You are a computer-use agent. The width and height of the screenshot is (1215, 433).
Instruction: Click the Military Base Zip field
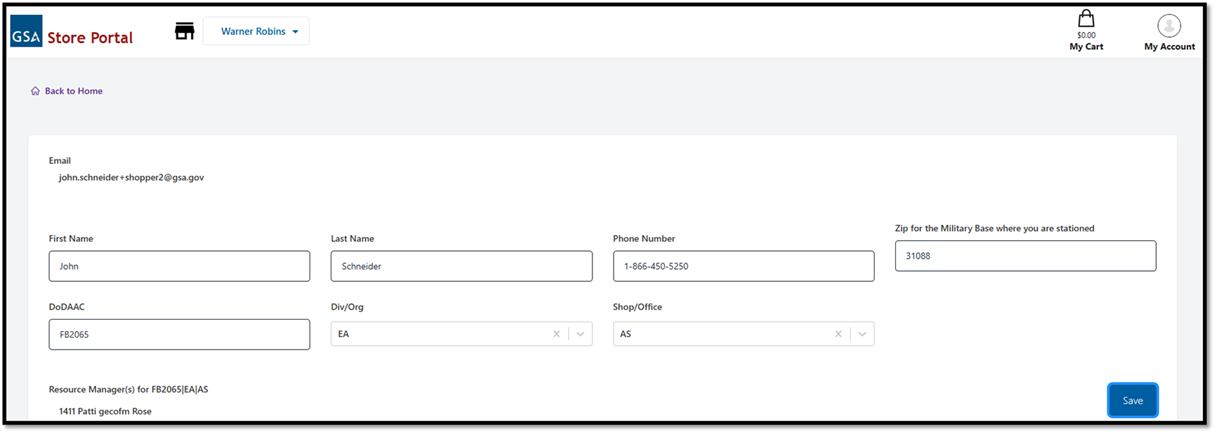point(1025,256)
